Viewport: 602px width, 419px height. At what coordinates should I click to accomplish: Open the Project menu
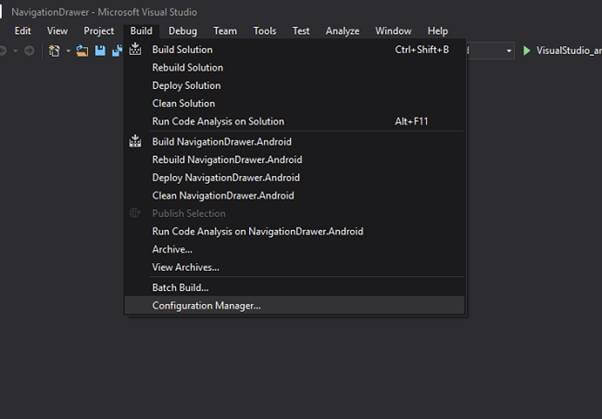[99, 31]
